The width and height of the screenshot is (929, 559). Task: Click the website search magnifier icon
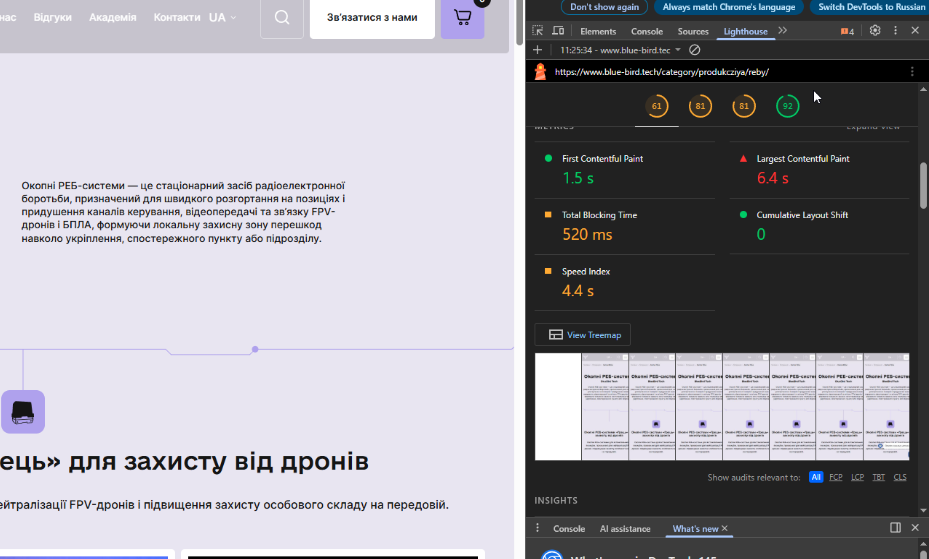tap(282, 17)
